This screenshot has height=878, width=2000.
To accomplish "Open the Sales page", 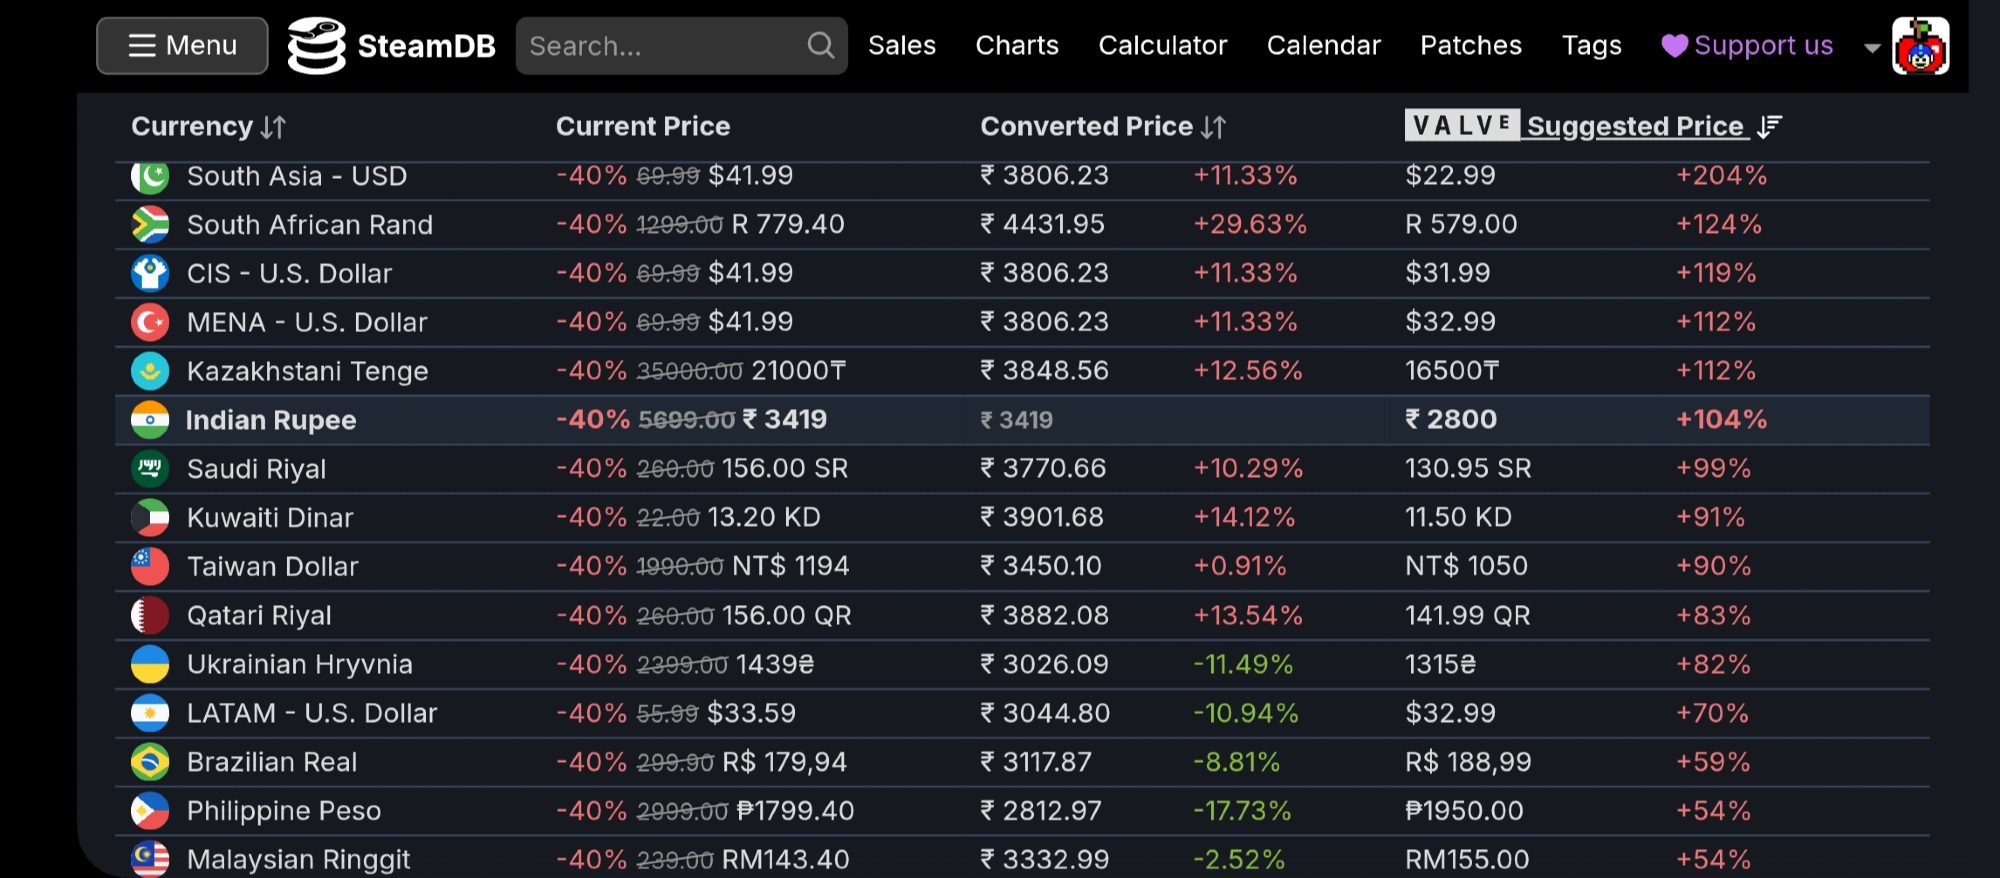I will point(901,46).
